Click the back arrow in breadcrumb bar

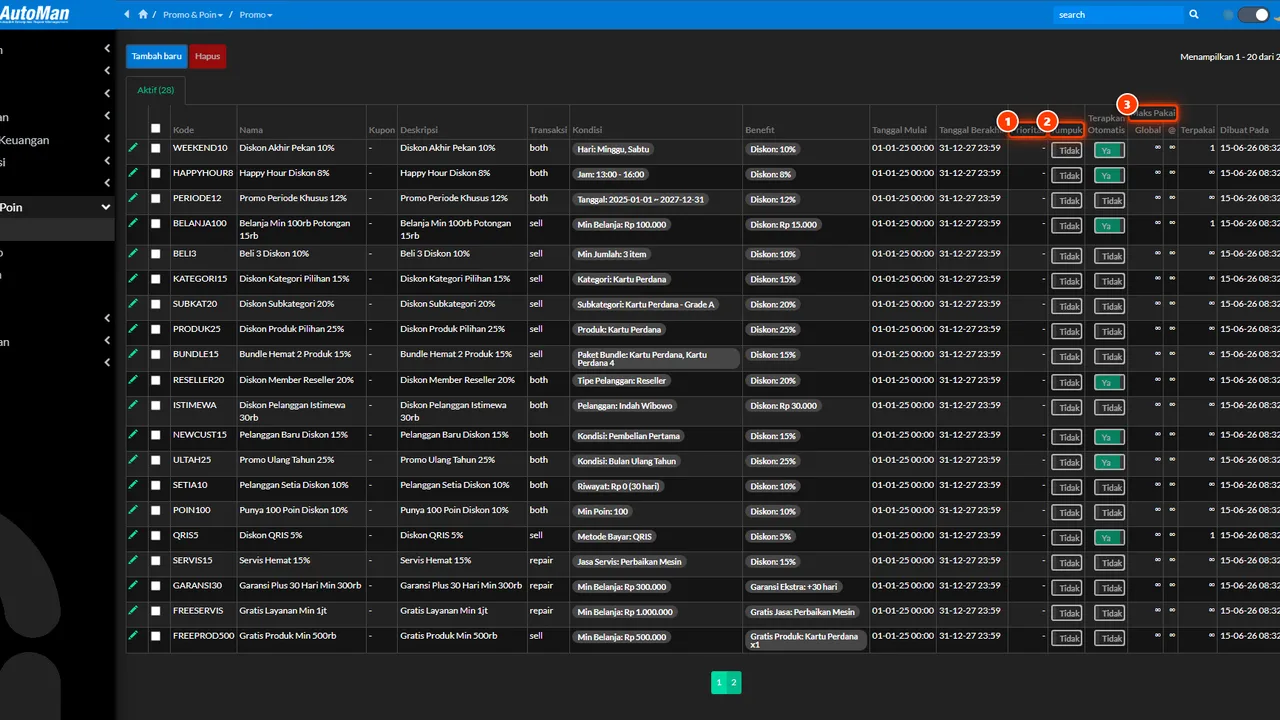coord(127,15)
